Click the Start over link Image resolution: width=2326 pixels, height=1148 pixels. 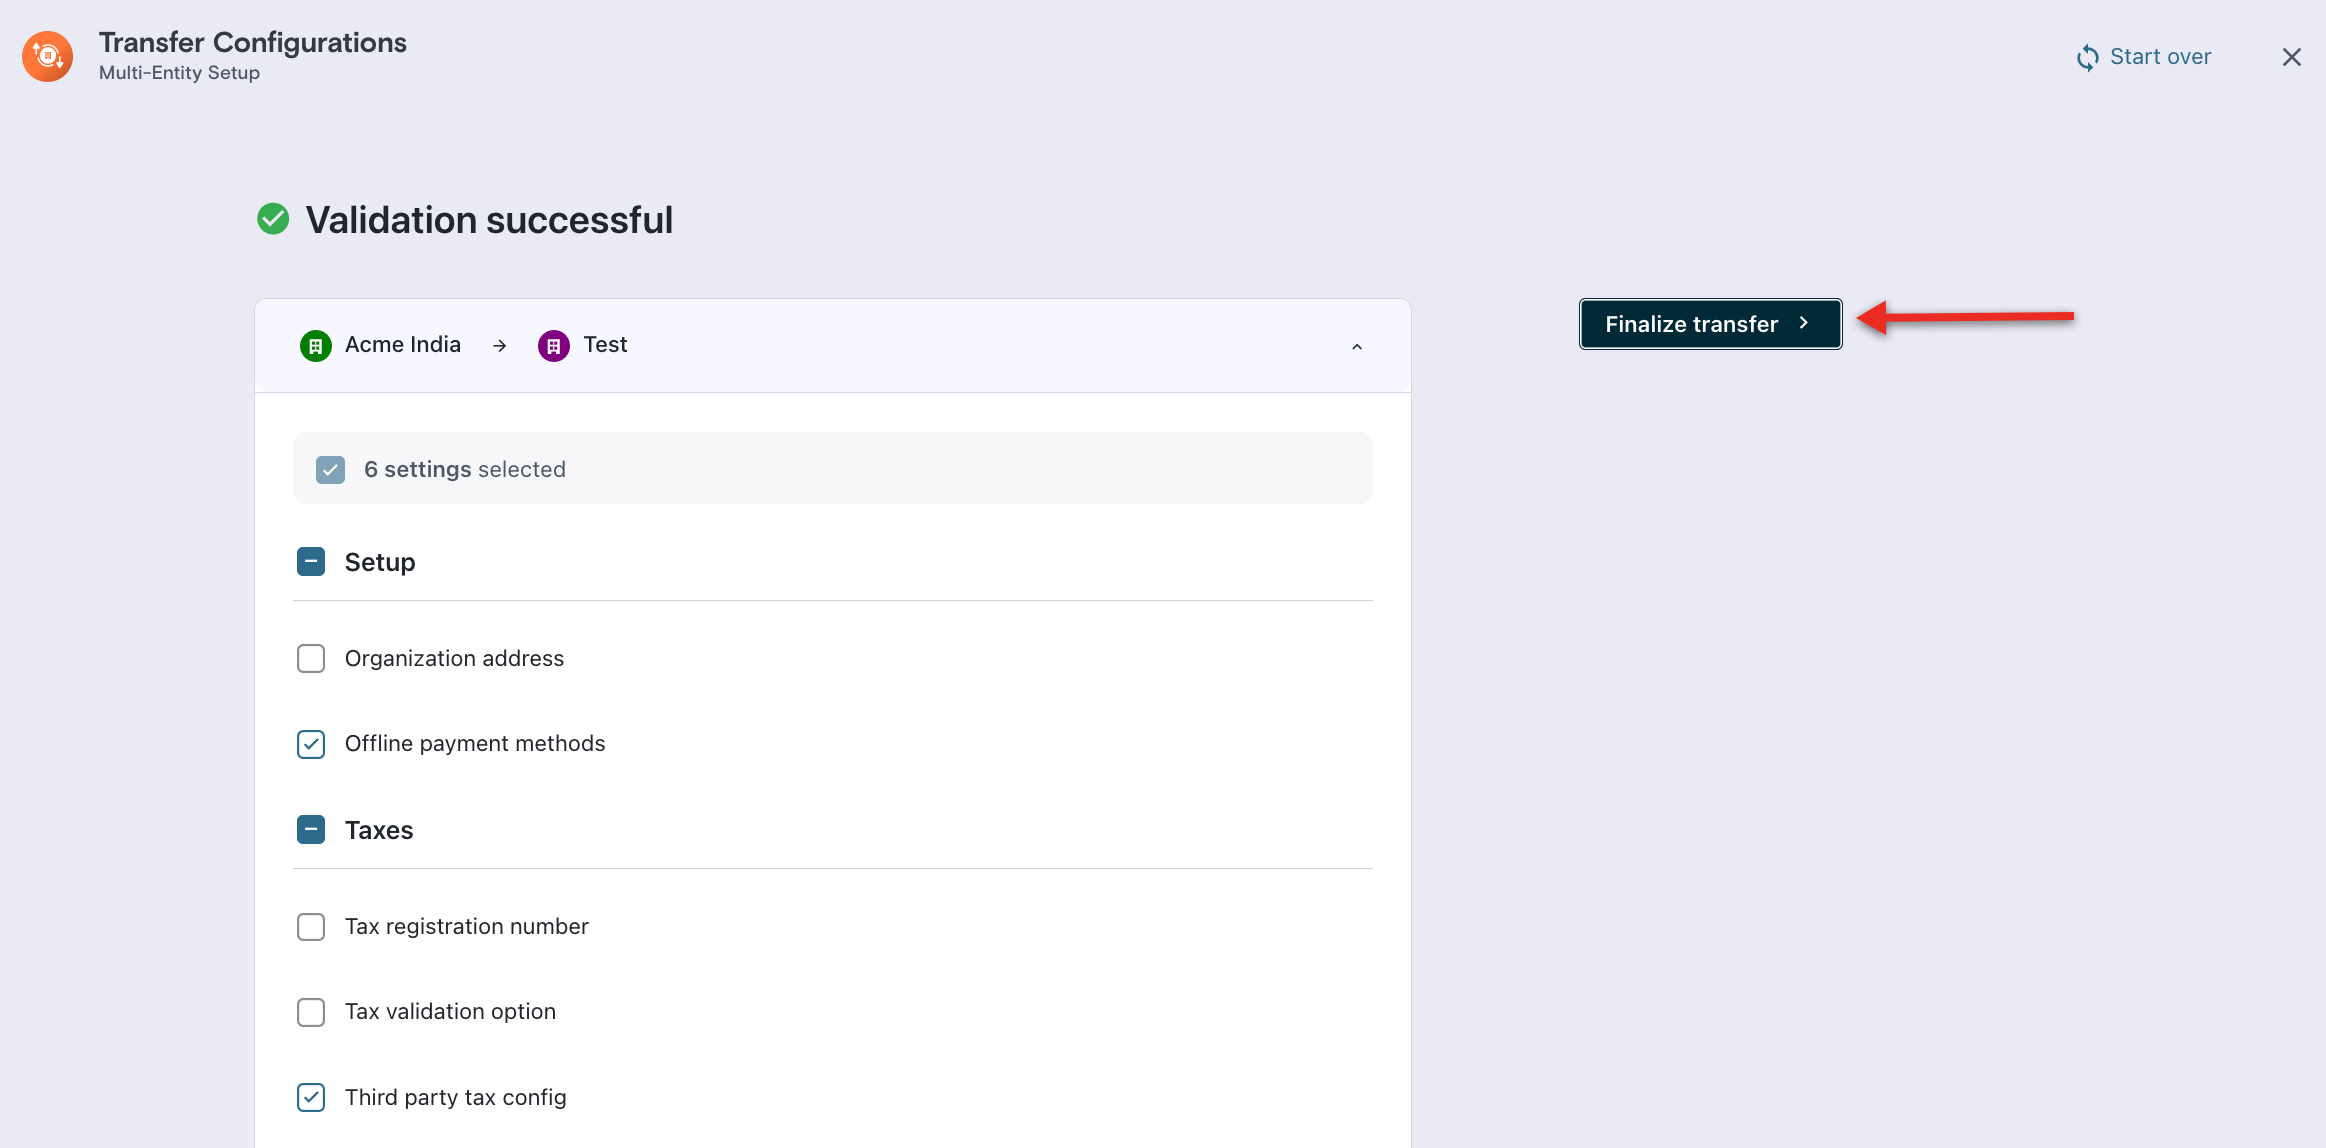point(2160,57)
